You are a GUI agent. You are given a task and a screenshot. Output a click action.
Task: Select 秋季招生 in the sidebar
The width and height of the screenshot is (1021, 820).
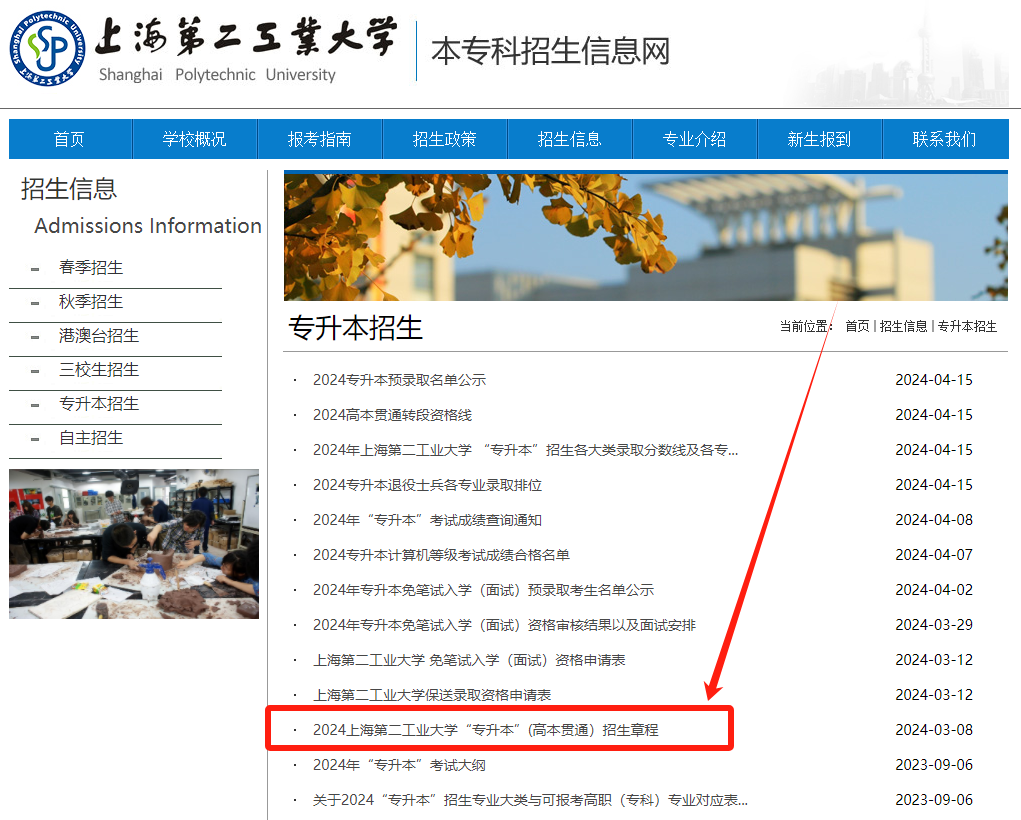(x=92, y=303)
